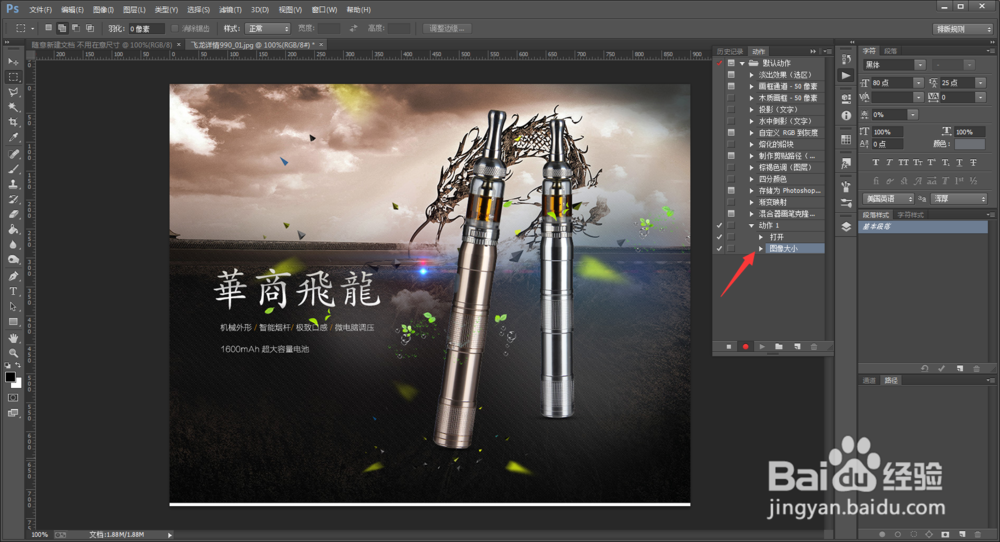Open the Info panel icon in dock
The width and height of the screenshot is (1000, 542).
846,115
